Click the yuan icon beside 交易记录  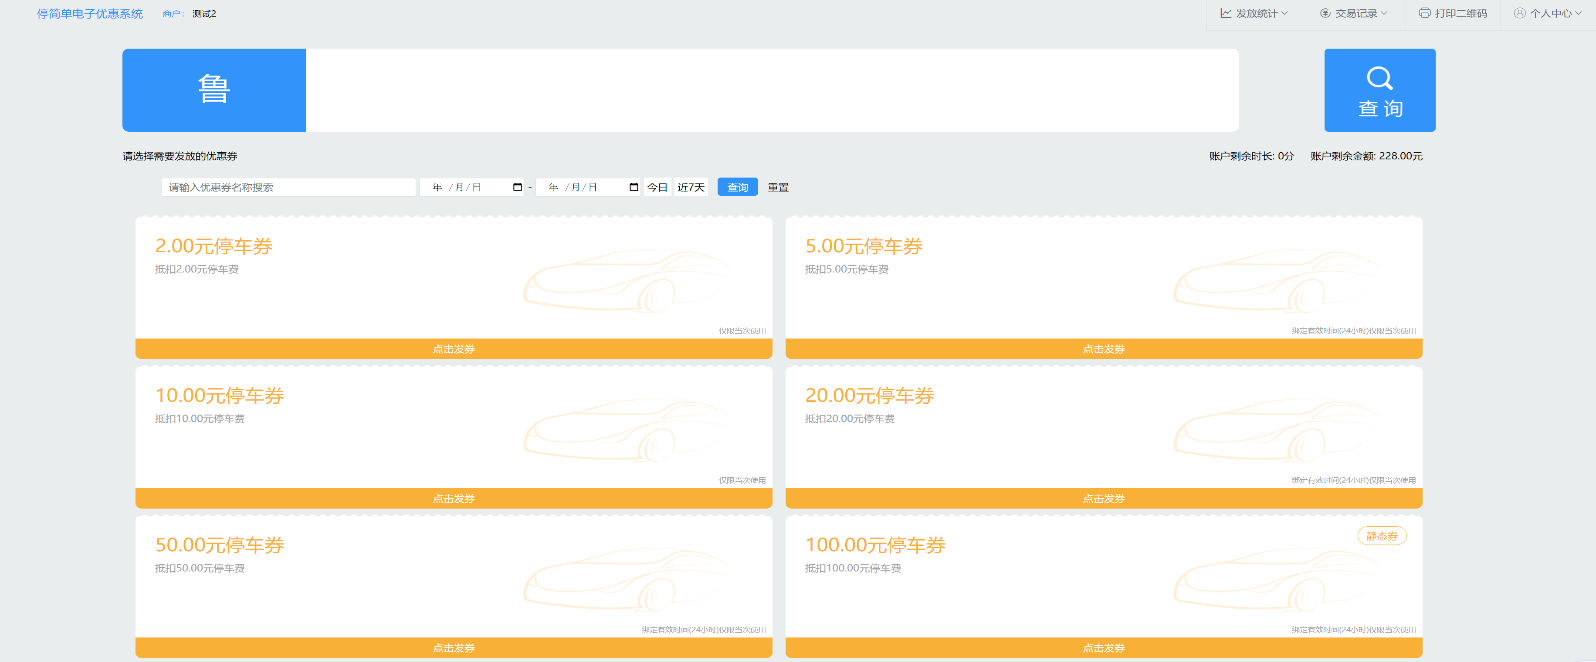click(1325, 13)
